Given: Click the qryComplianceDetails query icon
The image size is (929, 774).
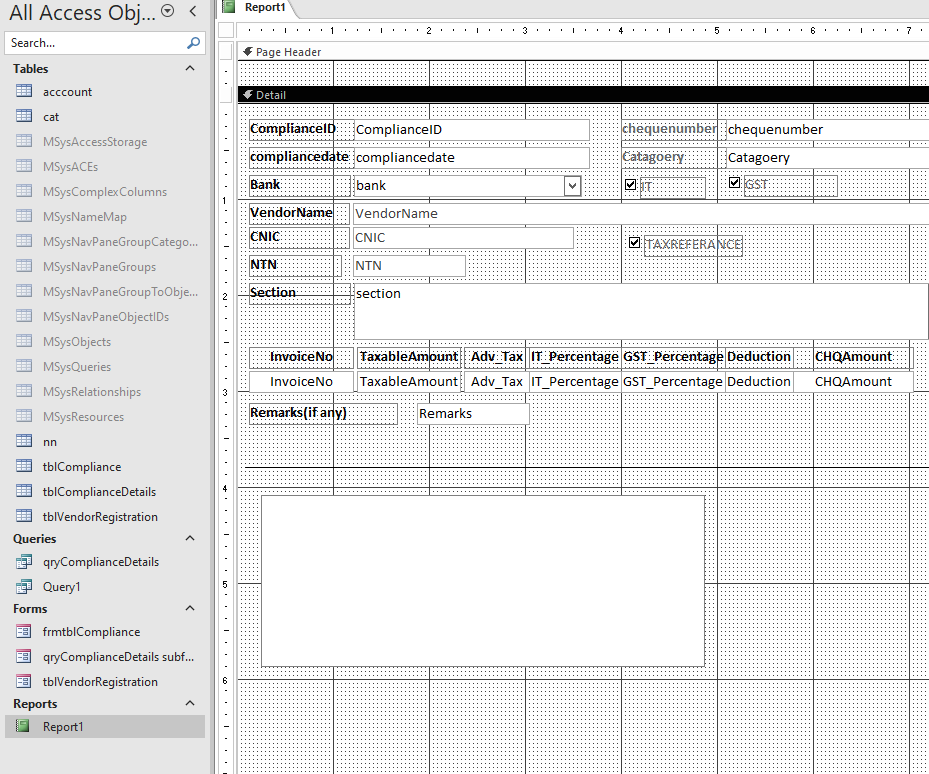Looking at the screenshot, I should (24, 561).
